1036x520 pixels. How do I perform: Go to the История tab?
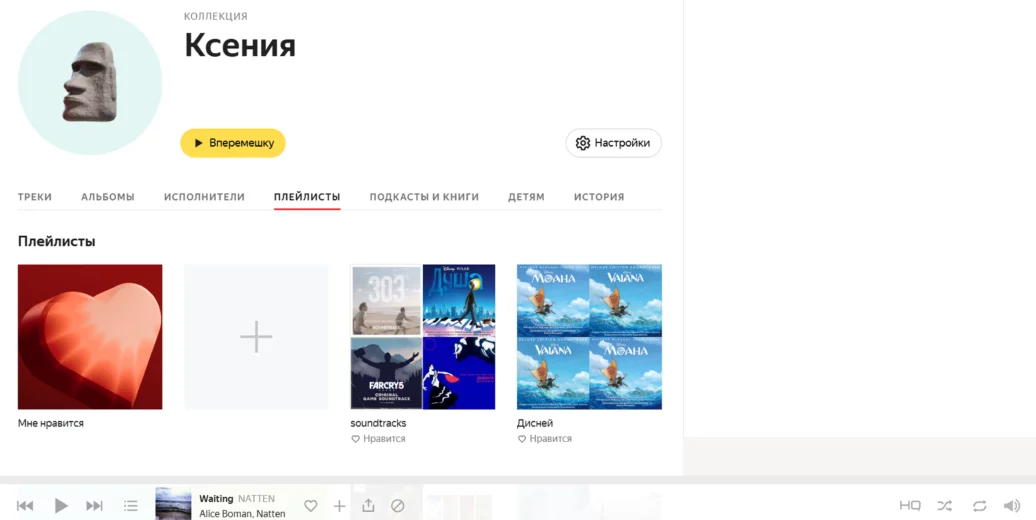(x=599, y=197)
